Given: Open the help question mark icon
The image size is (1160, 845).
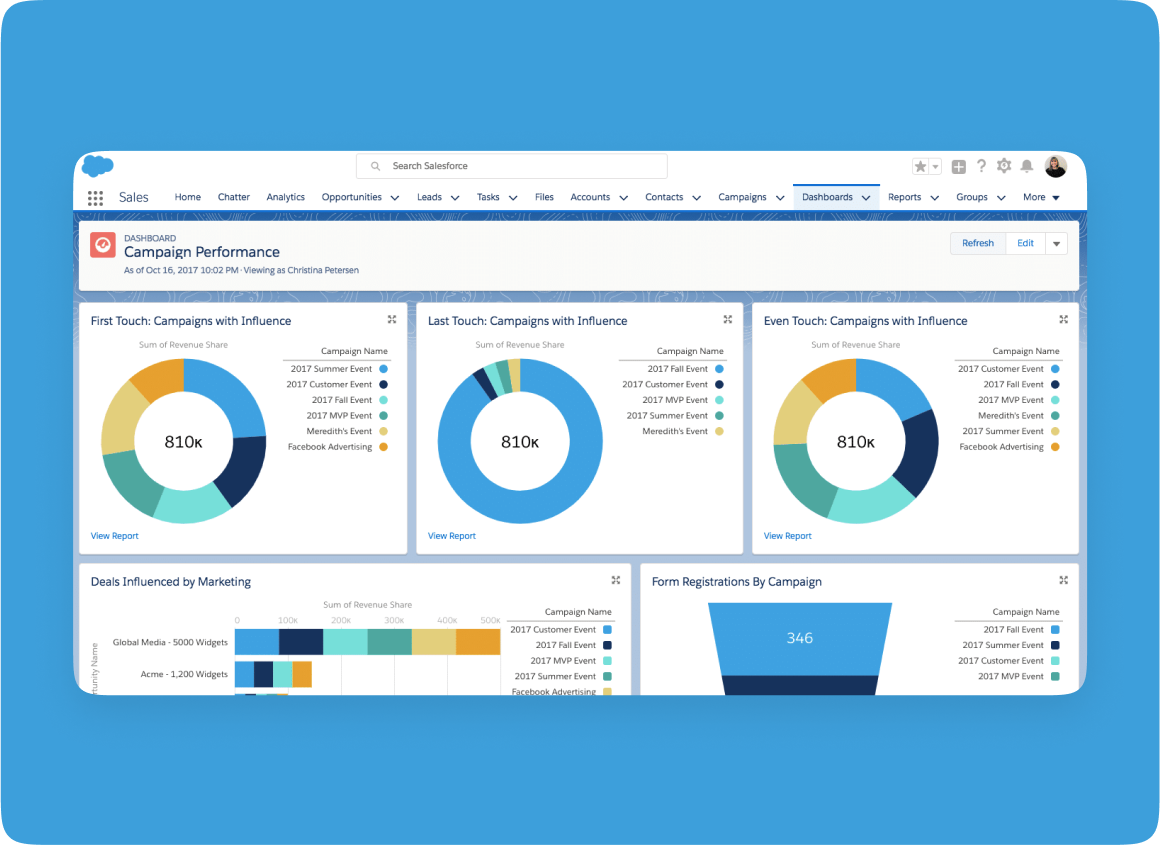Looking at the screenshot, I should click(x=981, y=166).
